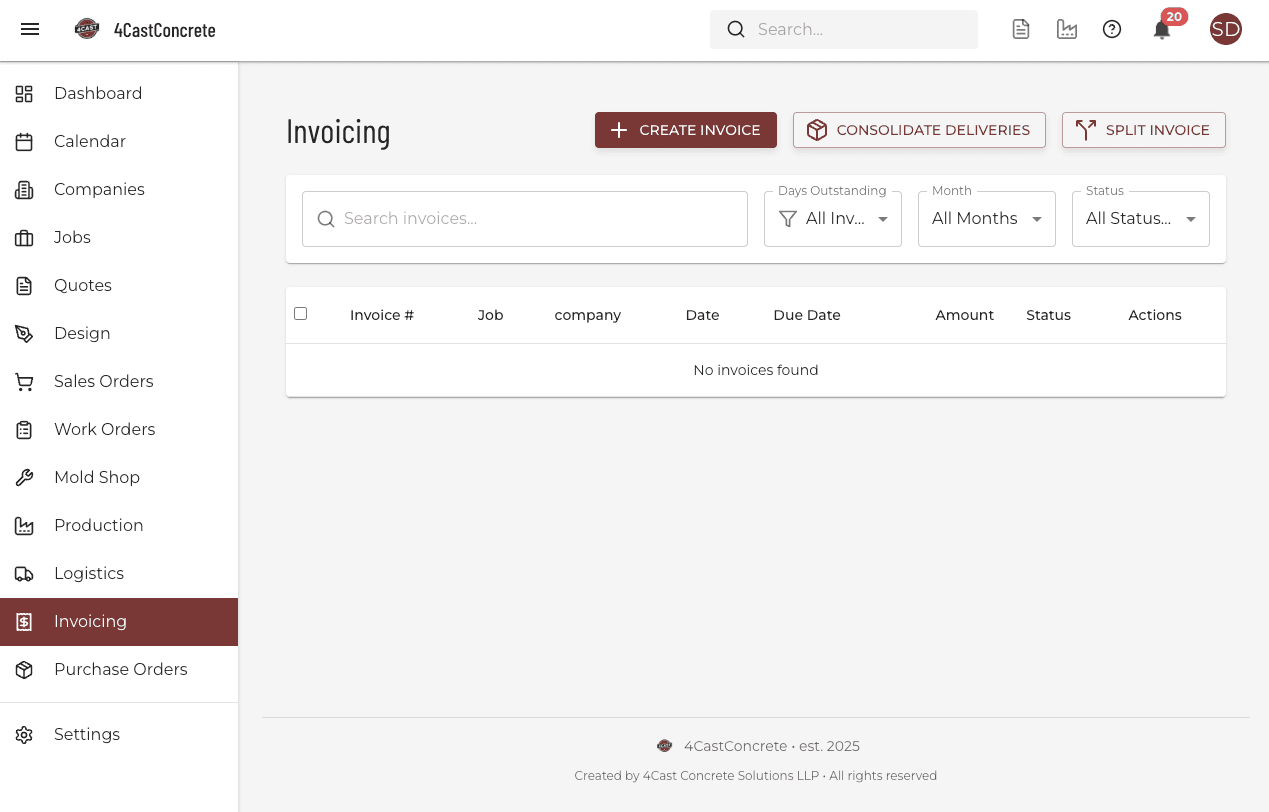The image size is (1269, 812).
Task: Open the Production section icon
Action: pos(24,525)
